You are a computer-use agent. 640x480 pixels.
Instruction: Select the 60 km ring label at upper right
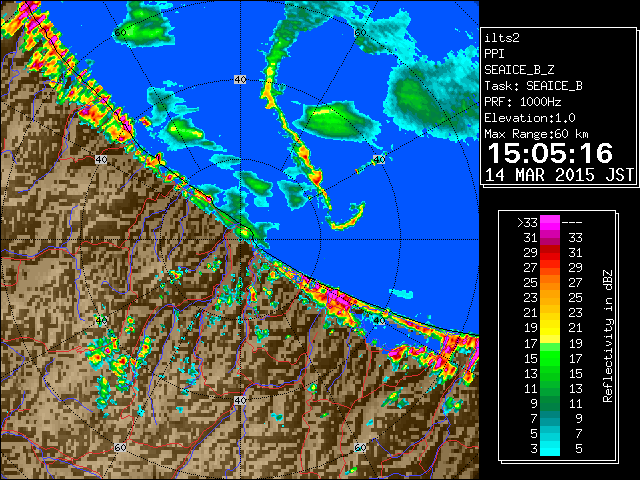click(x=360, y=33)
